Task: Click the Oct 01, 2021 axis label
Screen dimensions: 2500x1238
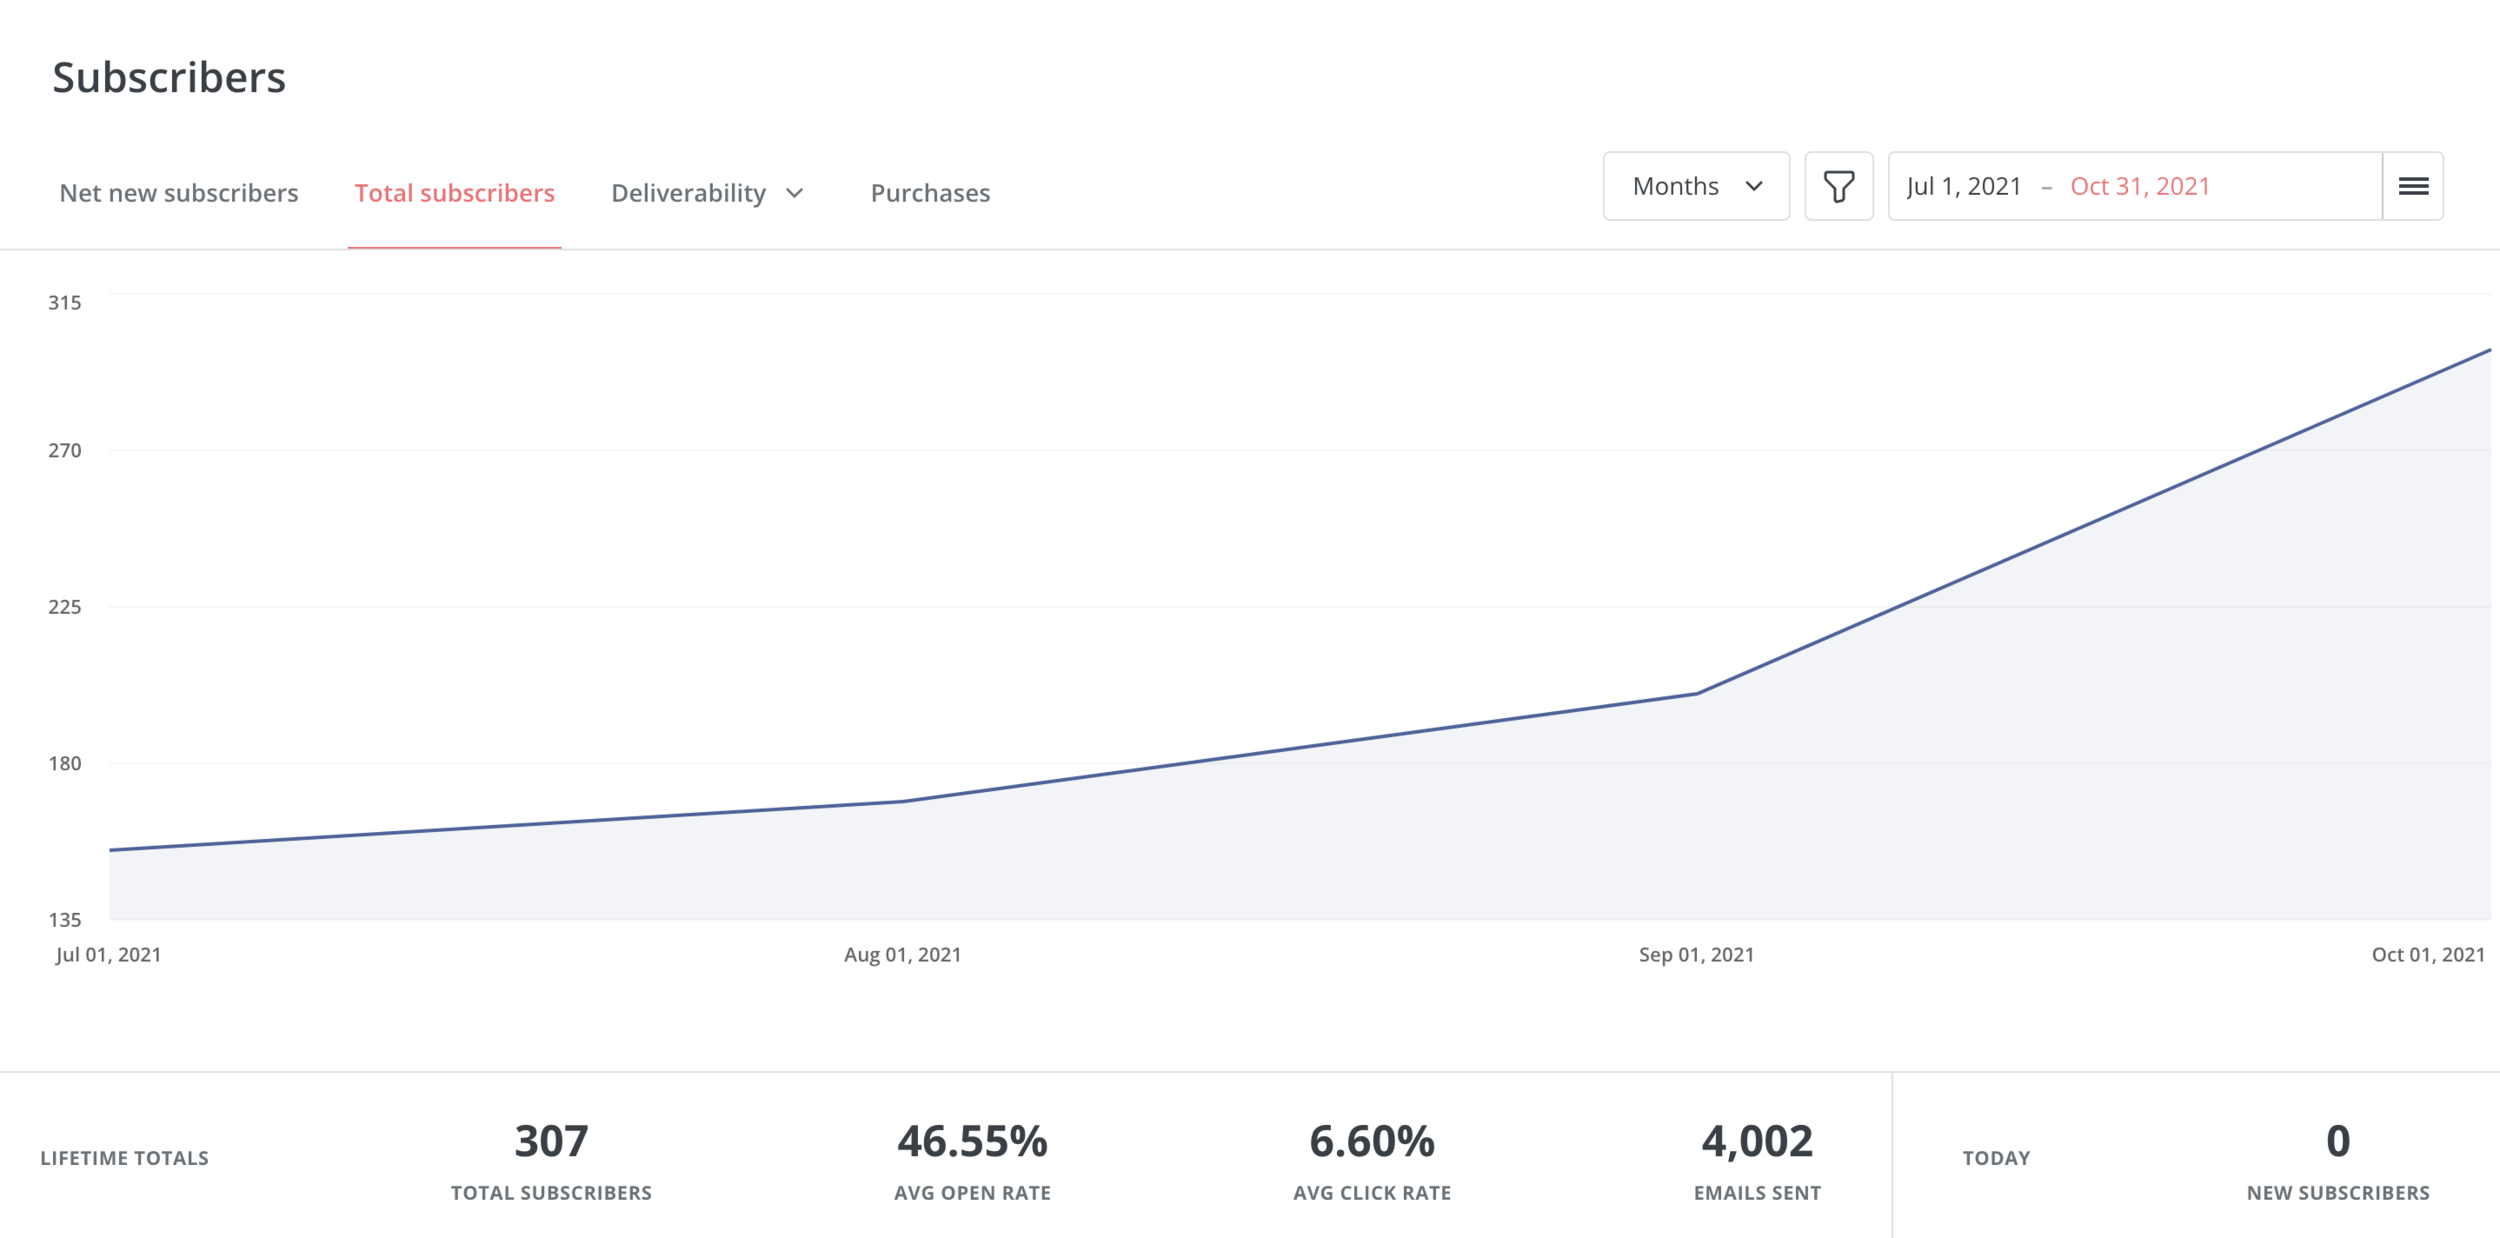Action: (x=2428, y=954)
